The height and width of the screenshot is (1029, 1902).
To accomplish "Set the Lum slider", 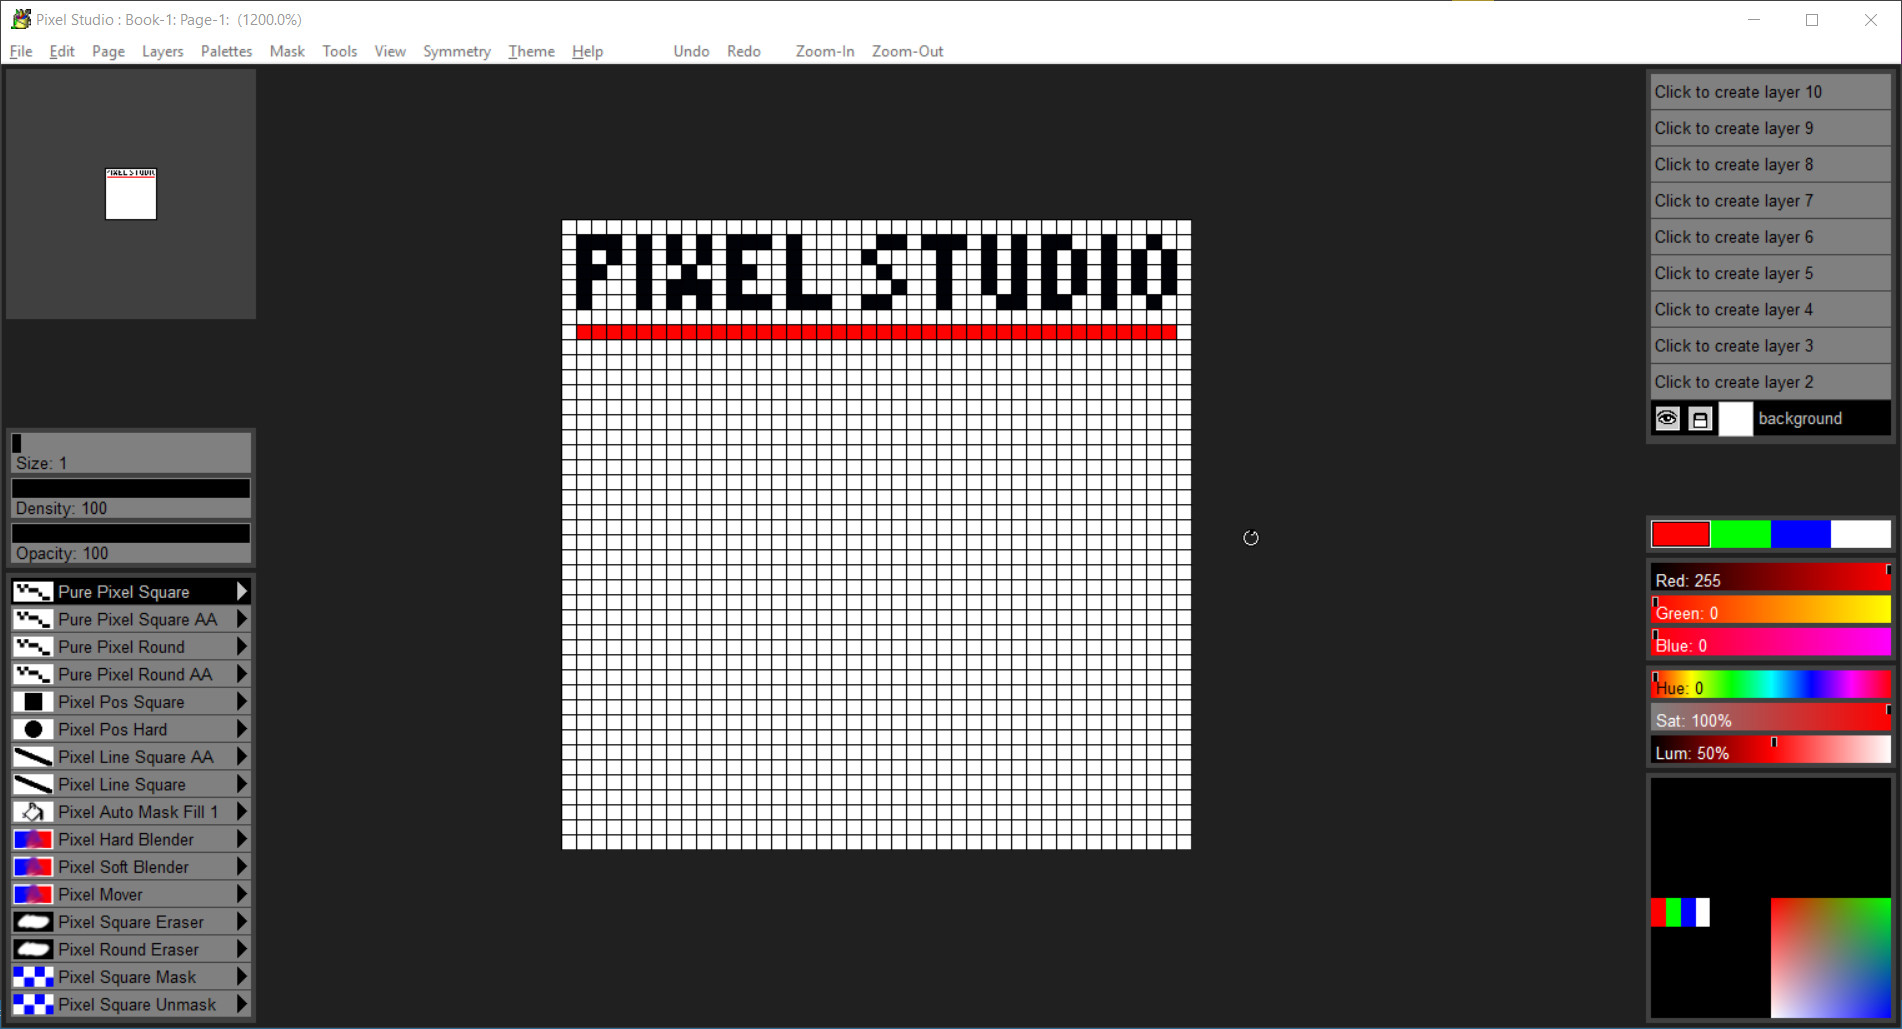I will pos(1770,750).
